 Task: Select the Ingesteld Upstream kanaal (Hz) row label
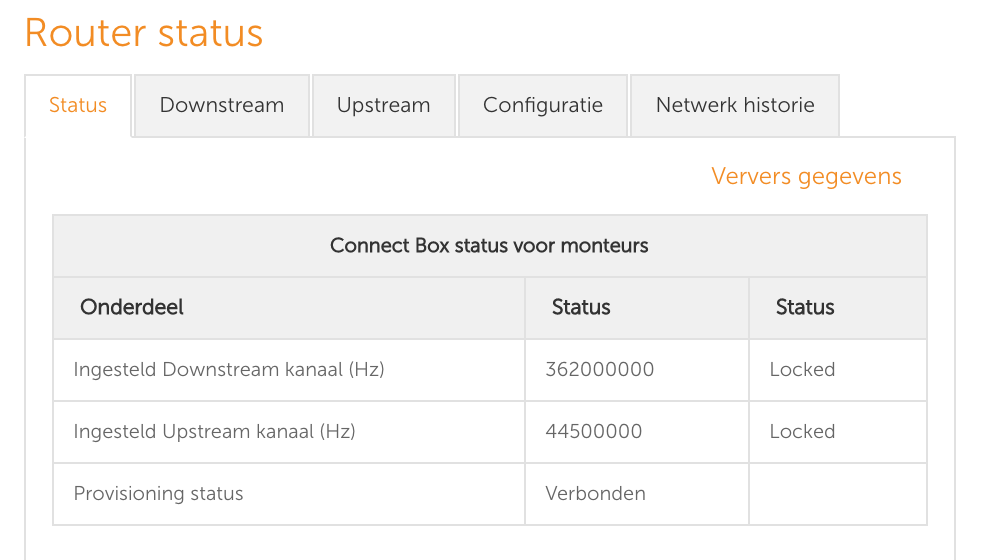215,431
